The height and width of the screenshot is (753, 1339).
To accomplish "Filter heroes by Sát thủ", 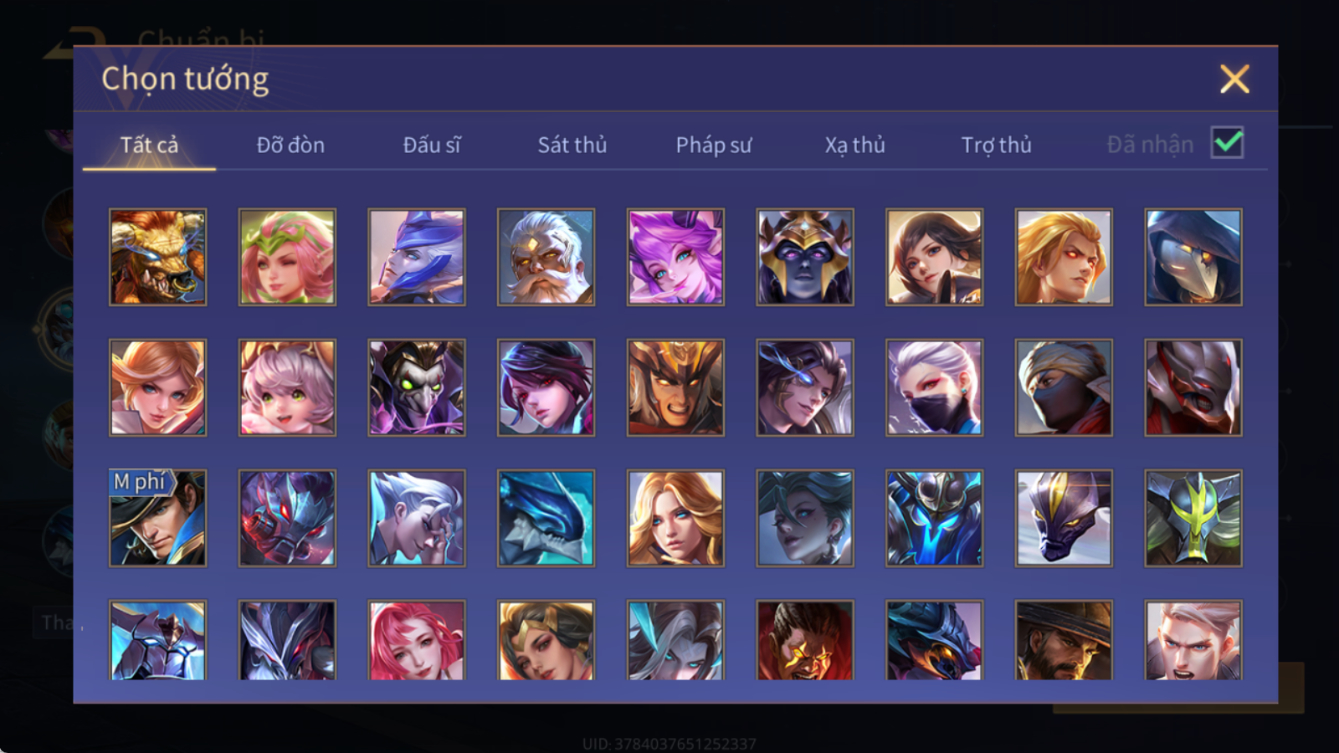I will [572, 145].
